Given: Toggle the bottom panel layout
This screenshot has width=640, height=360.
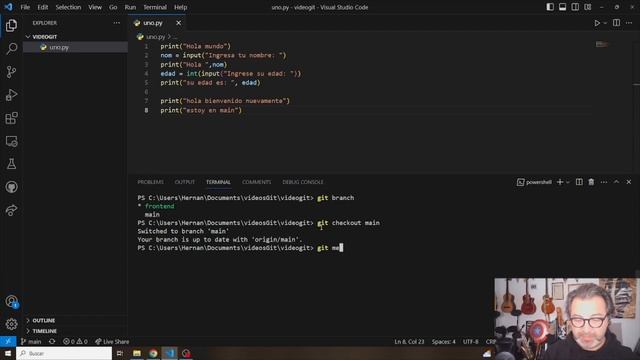Looking at the screenshot, I should pos(562,7).
